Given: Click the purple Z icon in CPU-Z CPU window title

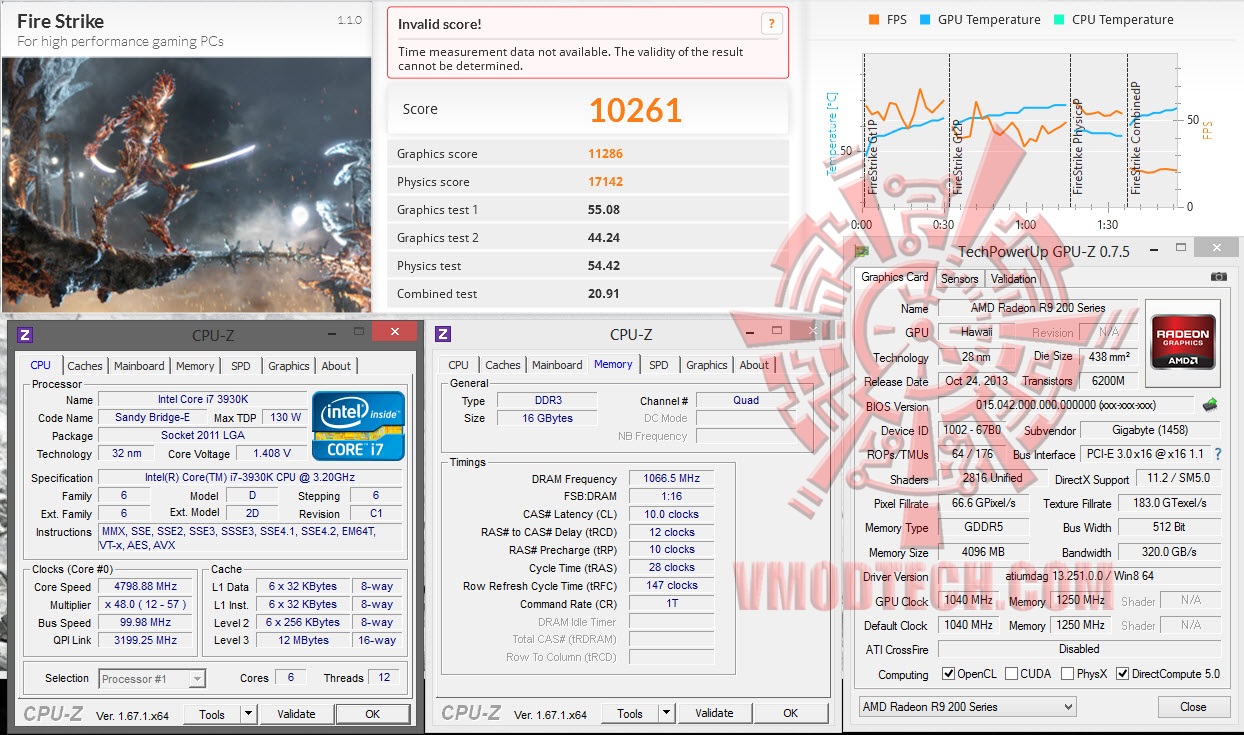Looking at the screenshot, I should coord(26,335).
